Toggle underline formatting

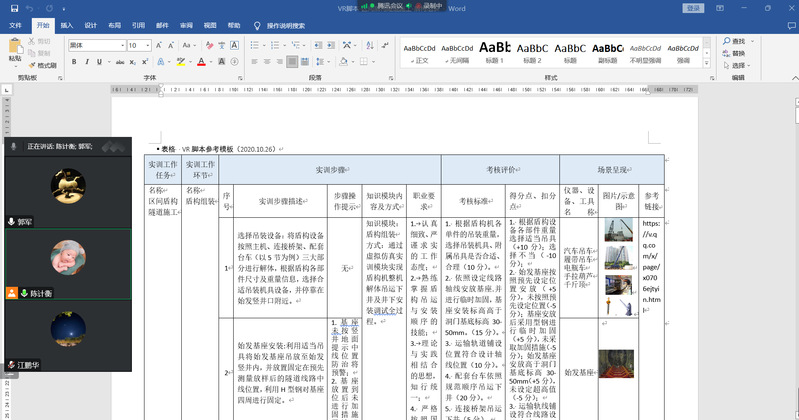point(99,62)
